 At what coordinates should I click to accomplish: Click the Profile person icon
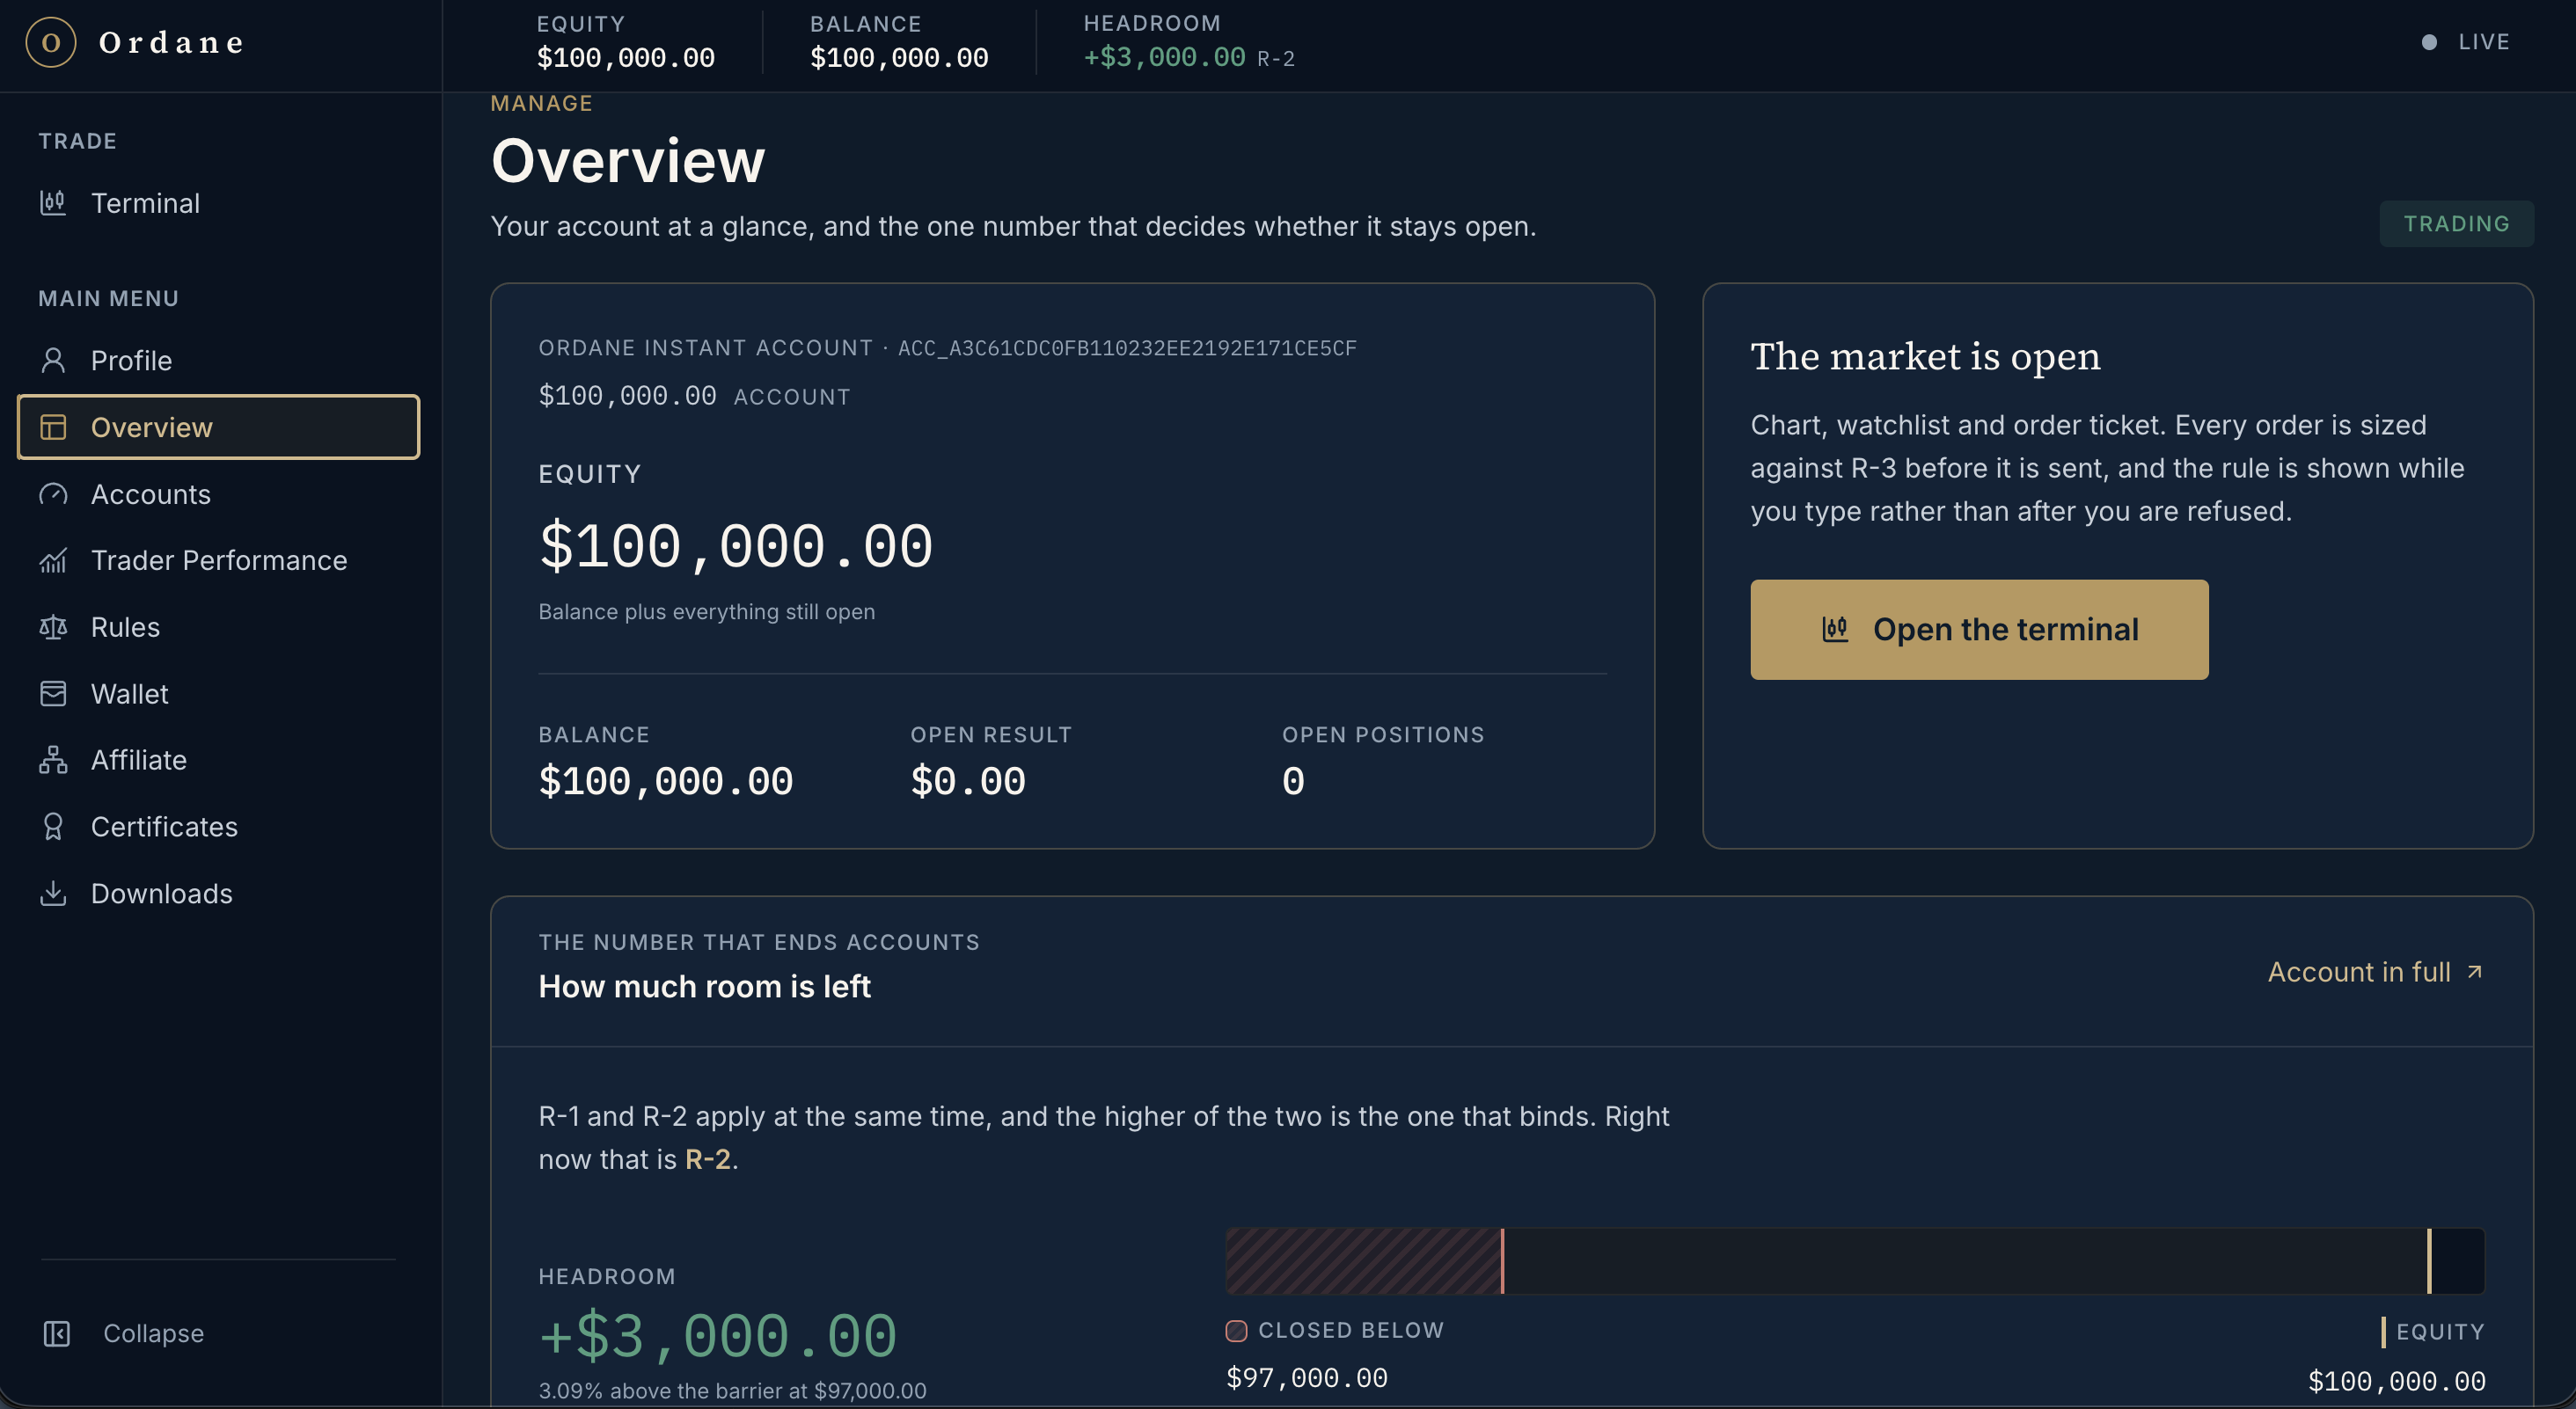click(53, 360)
